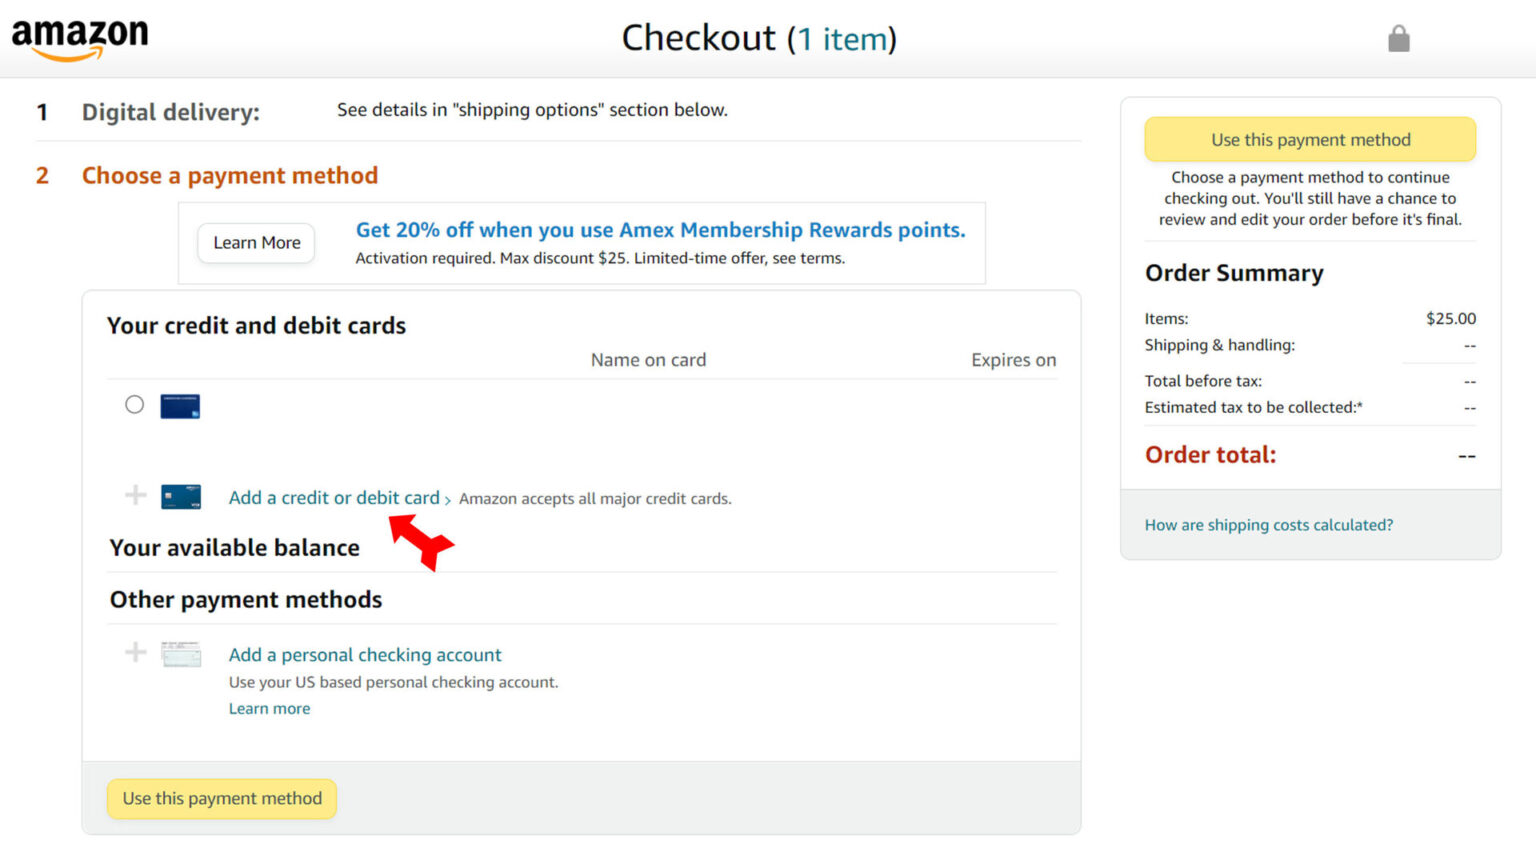Click the check image beside checking account option
Image resolution: width=1536 pixels, height=864 pixels.
coord(181,655)
